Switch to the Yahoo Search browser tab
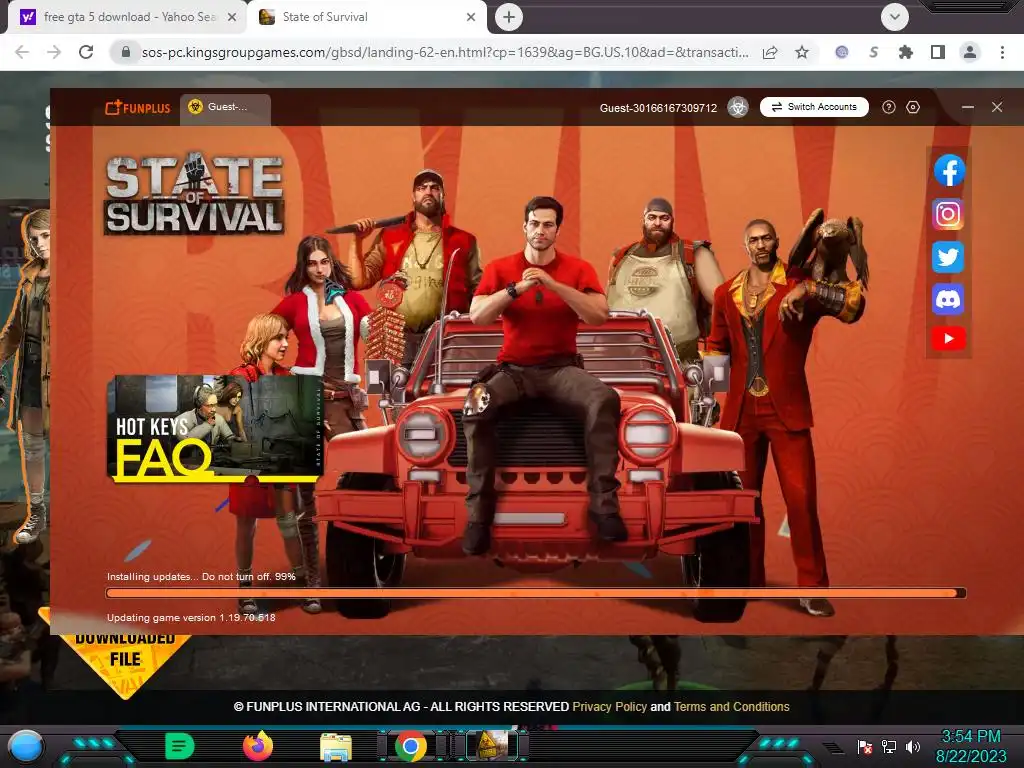 (x=127, y=17)
